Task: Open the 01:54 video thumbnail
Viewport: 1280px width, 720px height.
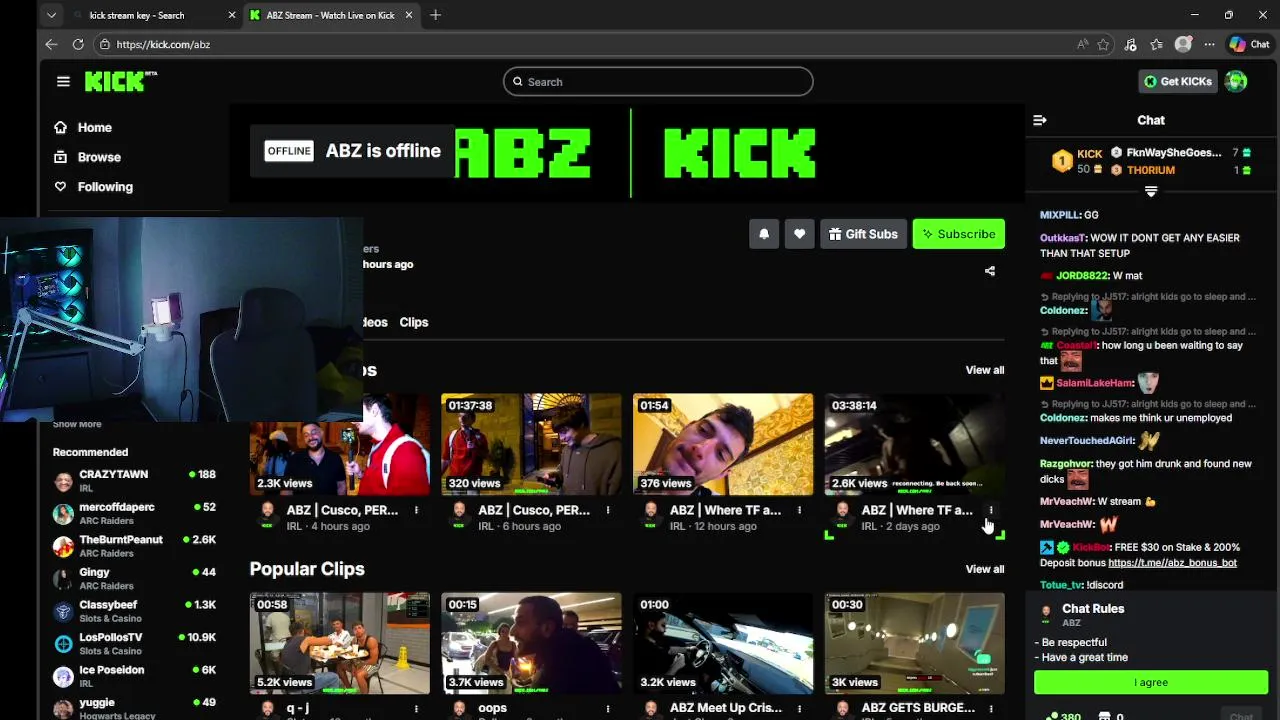Action: (723, 444)
